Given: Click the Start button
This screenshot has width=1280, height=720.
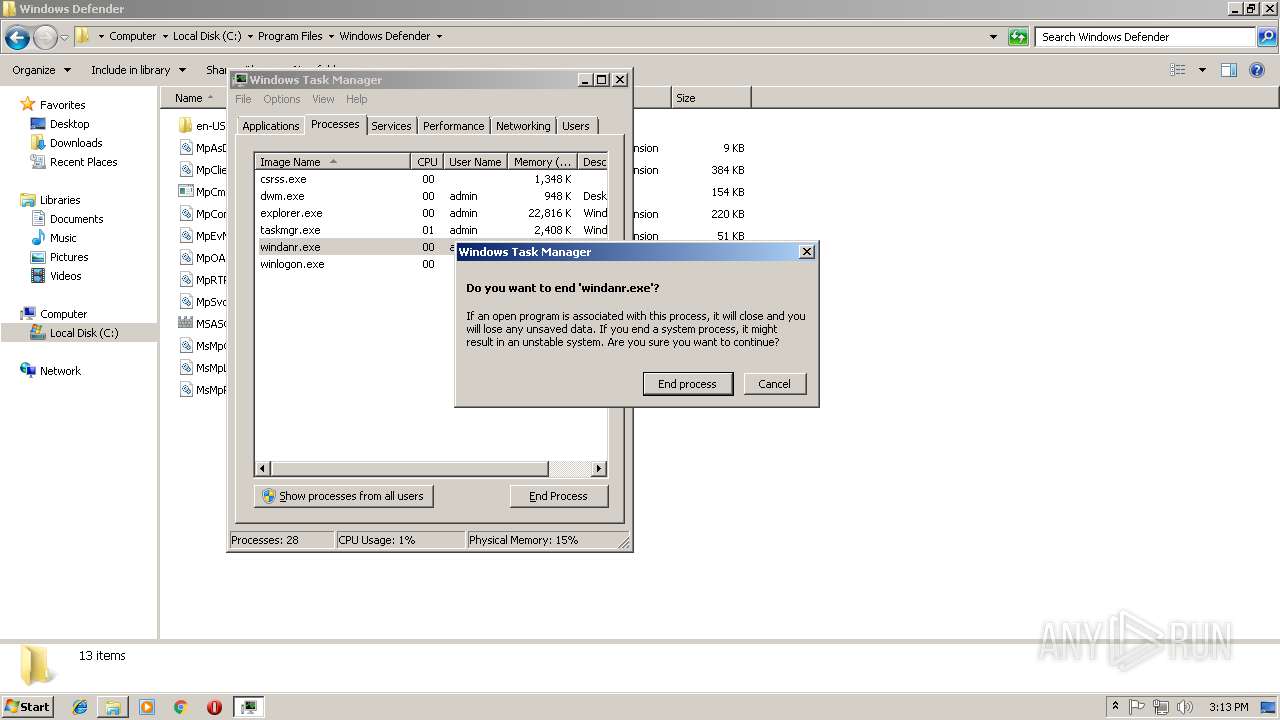Looking at the screenshot, I should click(27, 706).
